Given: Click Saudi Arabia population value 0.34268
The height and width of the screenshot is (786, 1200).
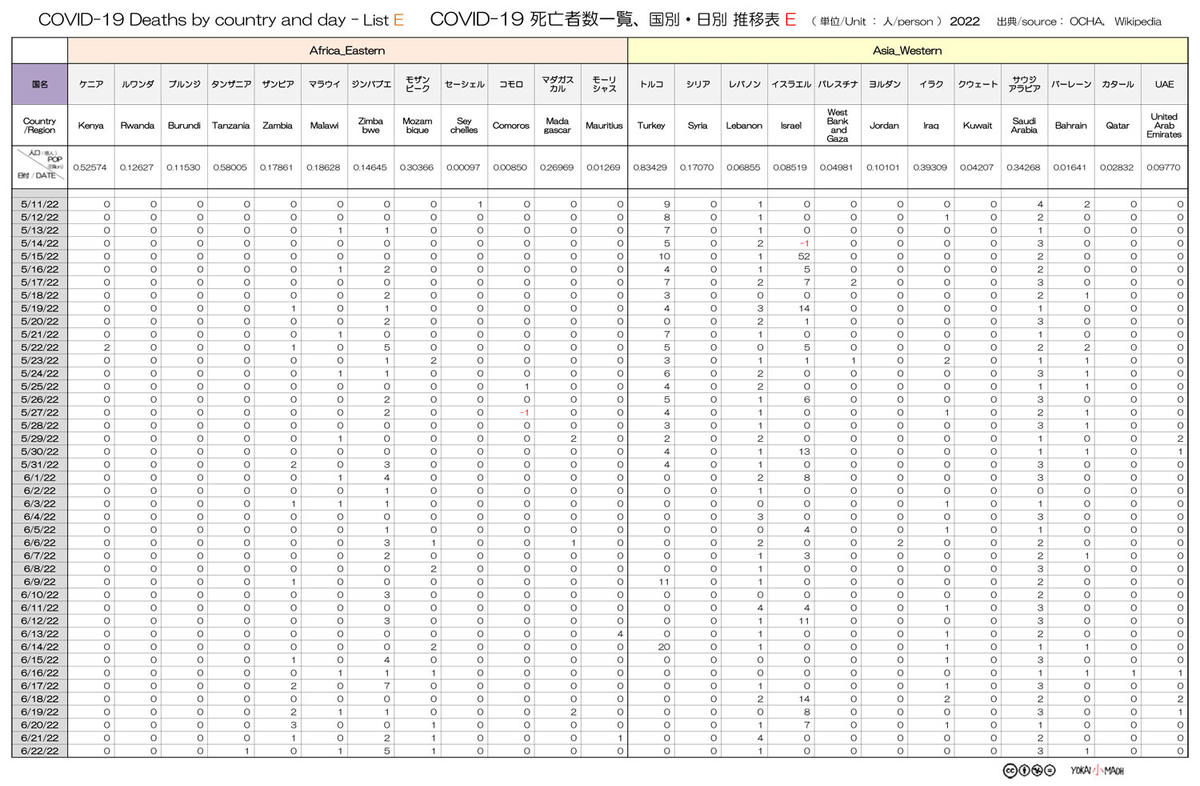Looking at the screenshot, I should click(1024, 168).
